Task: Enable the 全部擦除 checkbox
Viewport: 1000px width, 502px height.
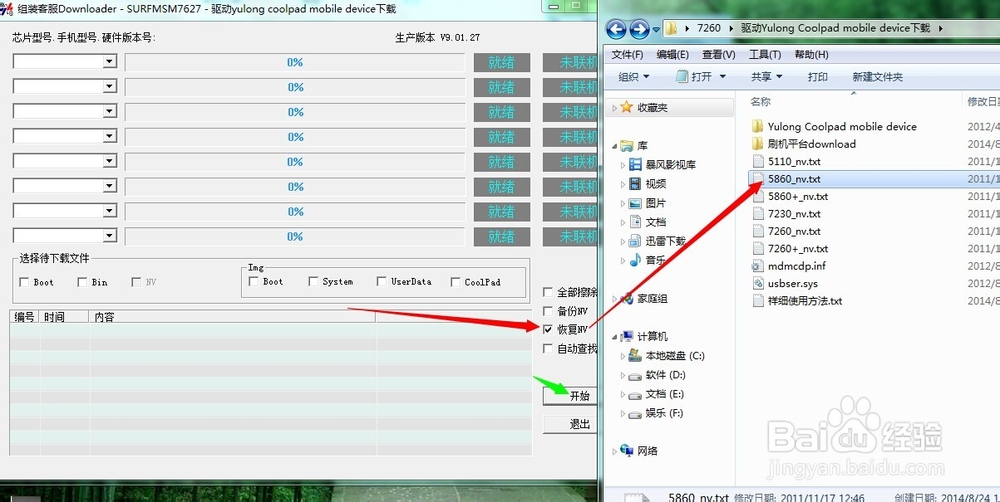Action: coord(547,292)
